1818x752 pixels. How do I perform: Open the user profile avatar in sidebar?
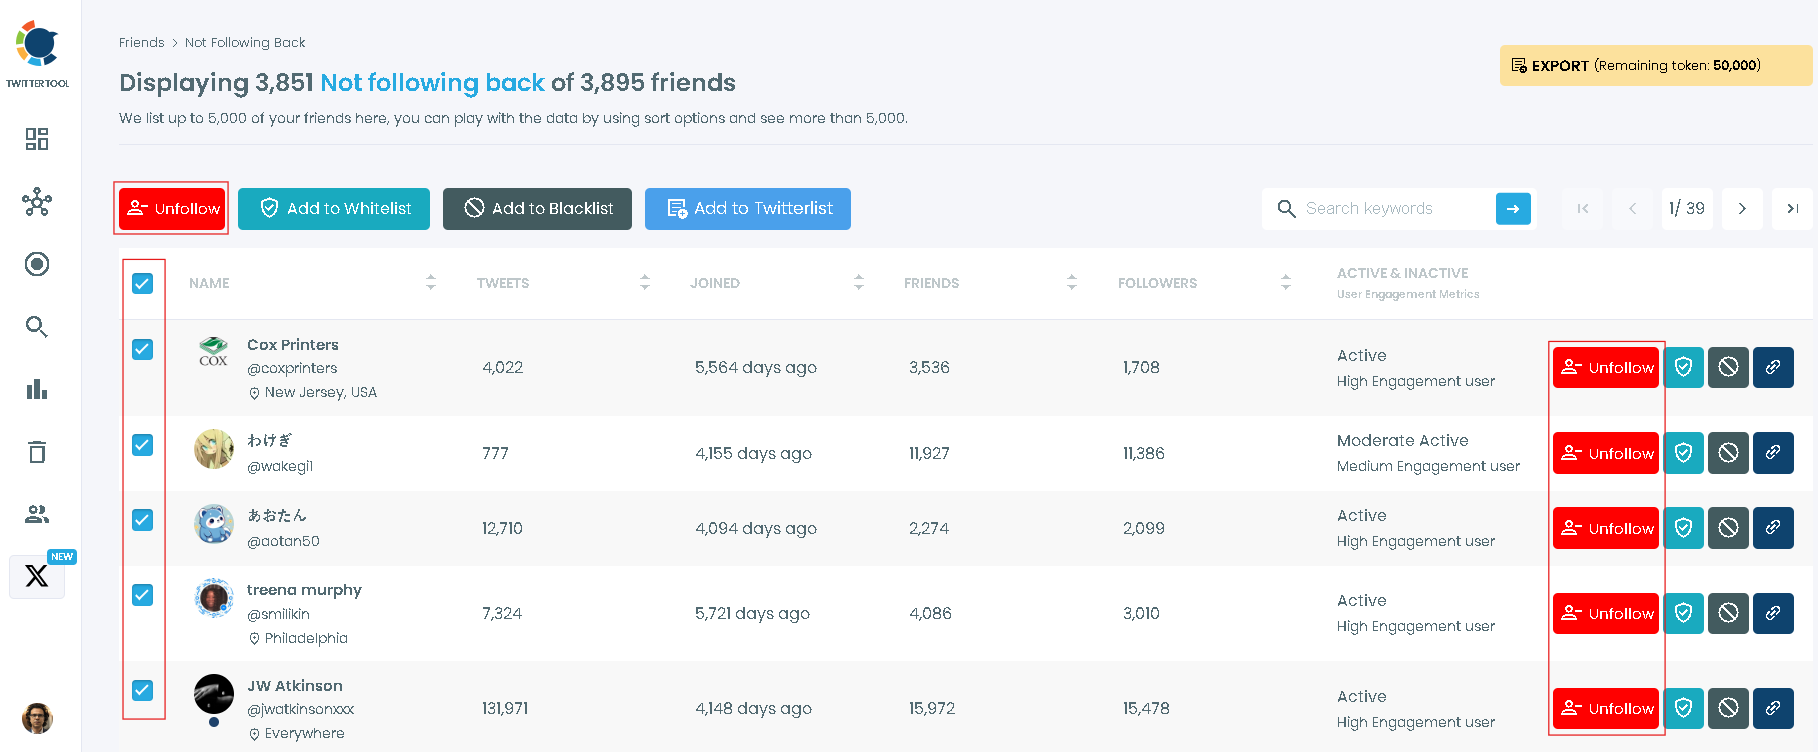pos(37,718)
